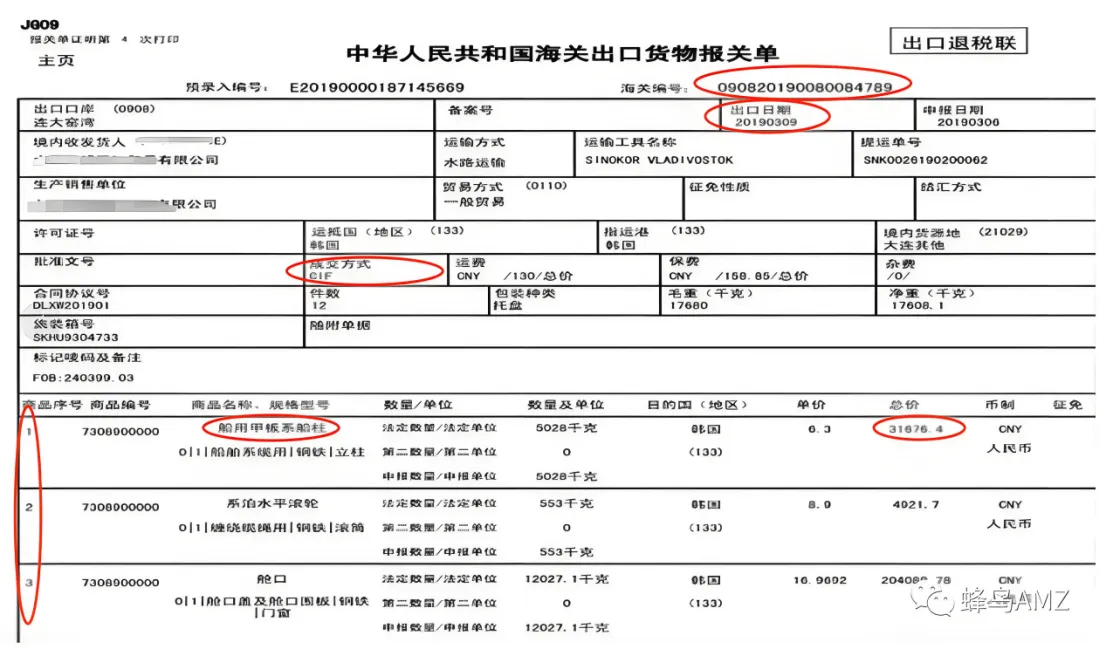This screenshot has width=1106, height=650.
Task: Click vessel name SINOKOR VLADIVOSTOK
Action: [x=659, y=160]
